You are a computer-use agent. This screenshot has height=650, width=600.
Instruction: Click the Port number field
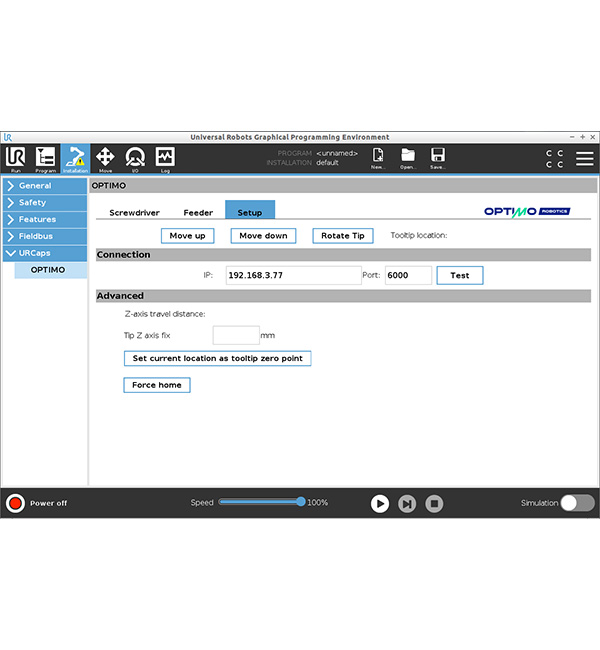(x=408, y=275)
